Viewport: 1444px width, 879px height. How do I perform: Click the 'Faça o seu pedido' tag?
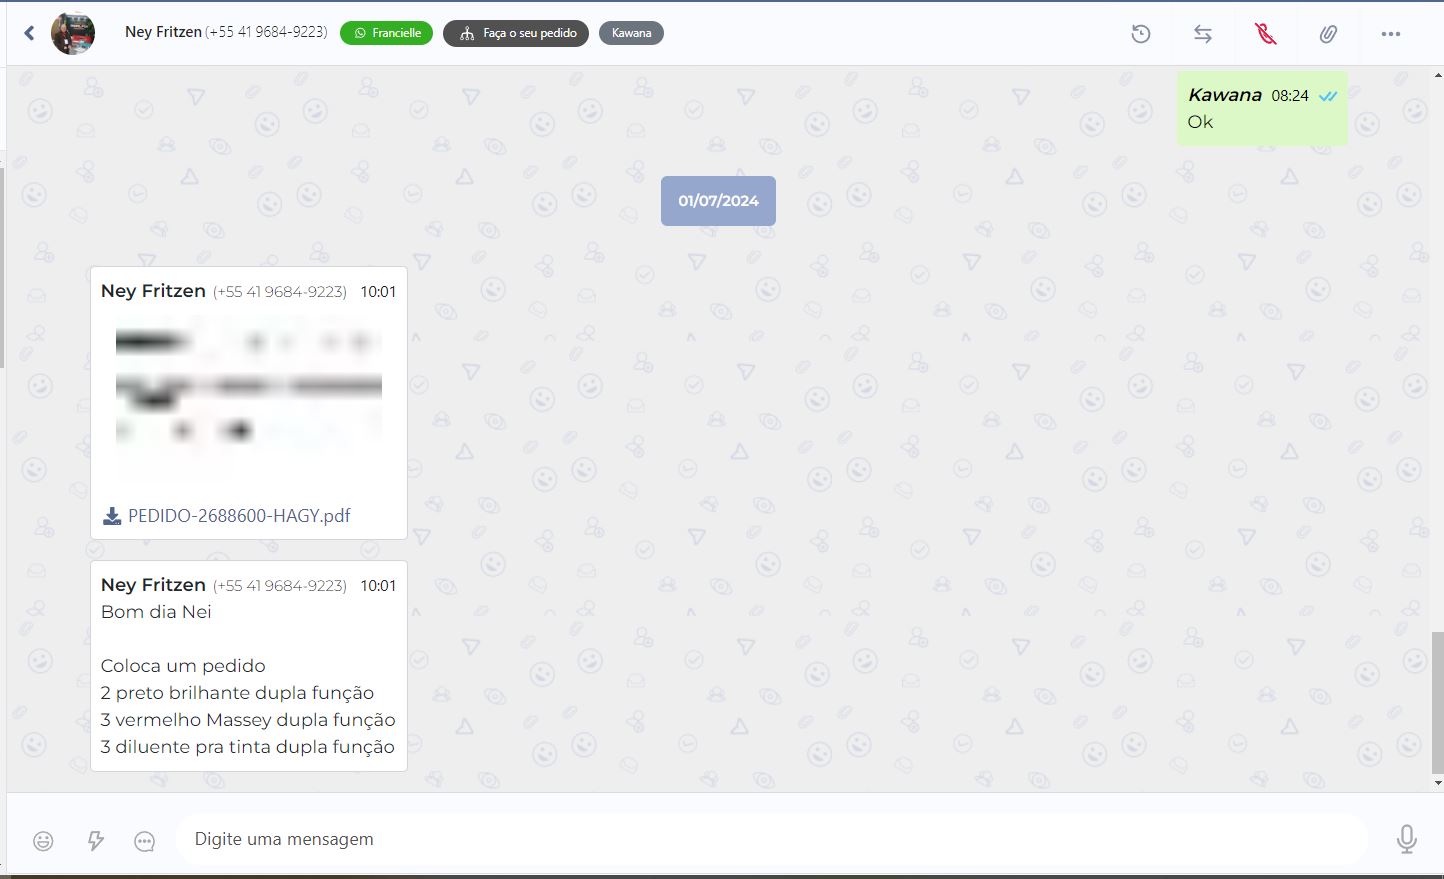[516, 33]
